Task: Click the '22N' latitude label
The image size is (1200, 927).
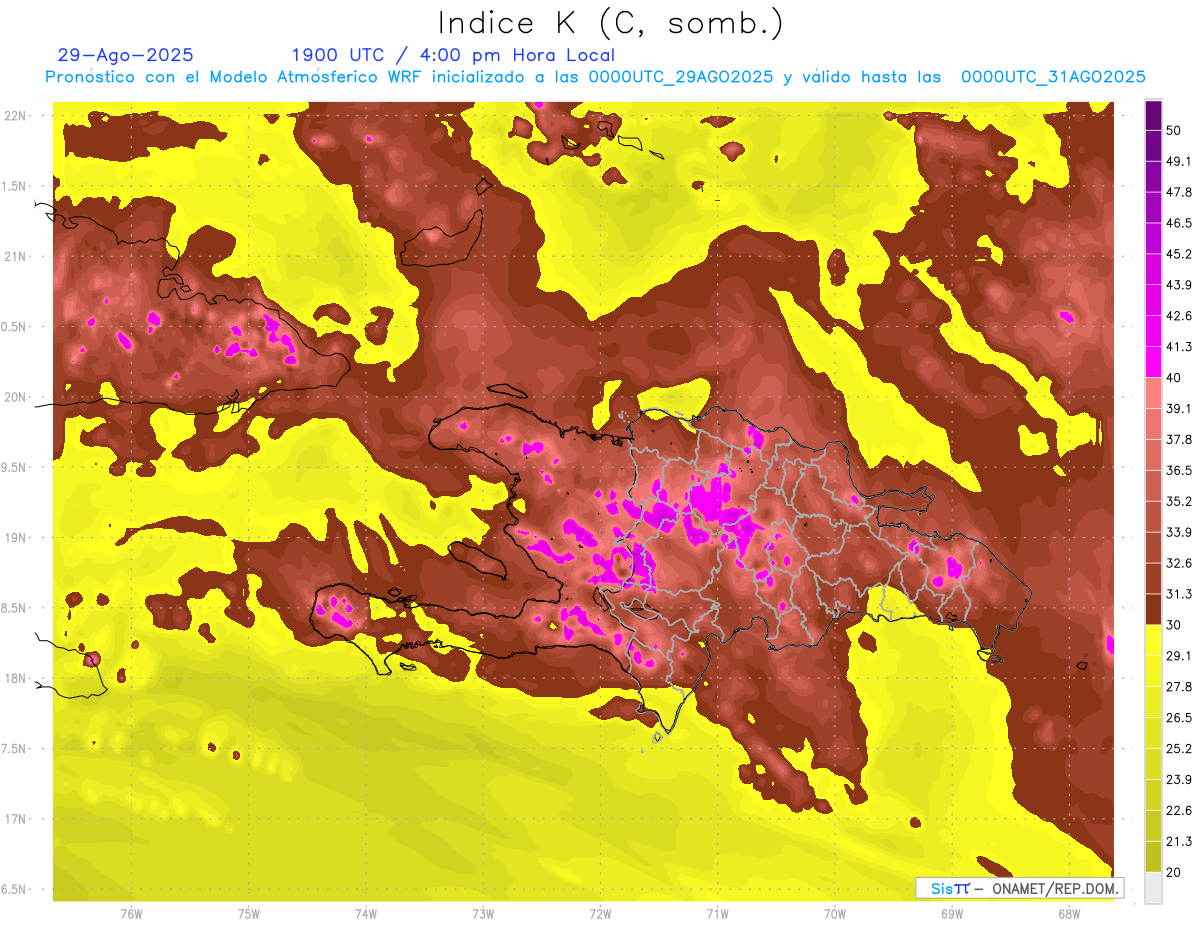Action: click(14, 116)
